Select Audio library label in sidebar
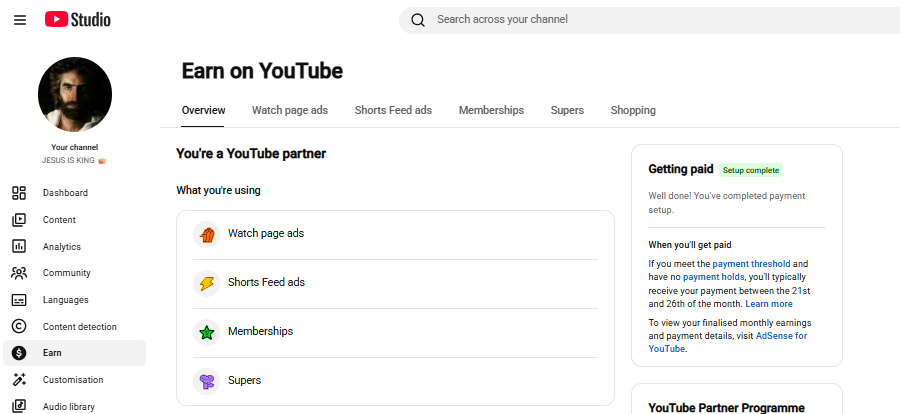This screenshot has height=414, width=900. (69, 407)
